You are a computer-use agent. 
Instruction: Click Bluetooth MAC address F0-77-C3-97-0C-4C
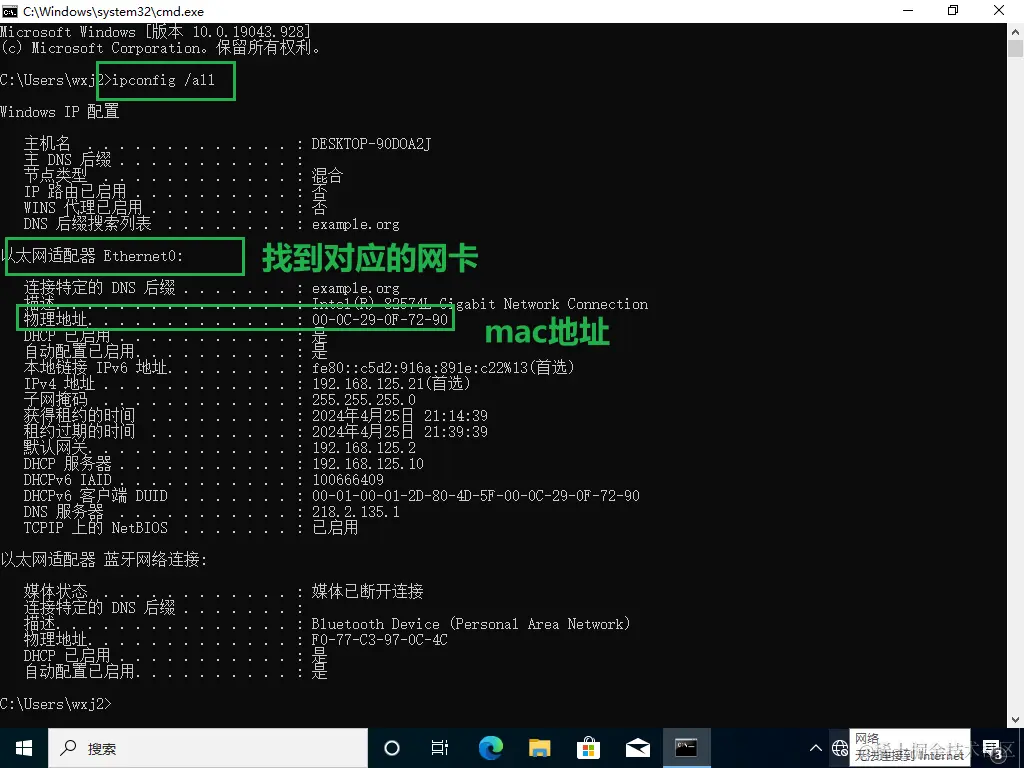coord(379,640)
